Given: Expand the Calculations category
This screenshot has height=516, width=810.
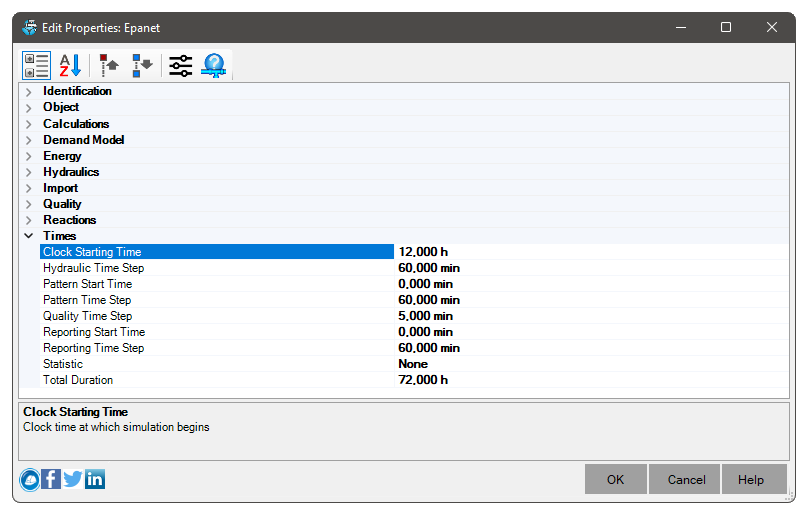Looking at the screenshot, I should click(29, 124).
